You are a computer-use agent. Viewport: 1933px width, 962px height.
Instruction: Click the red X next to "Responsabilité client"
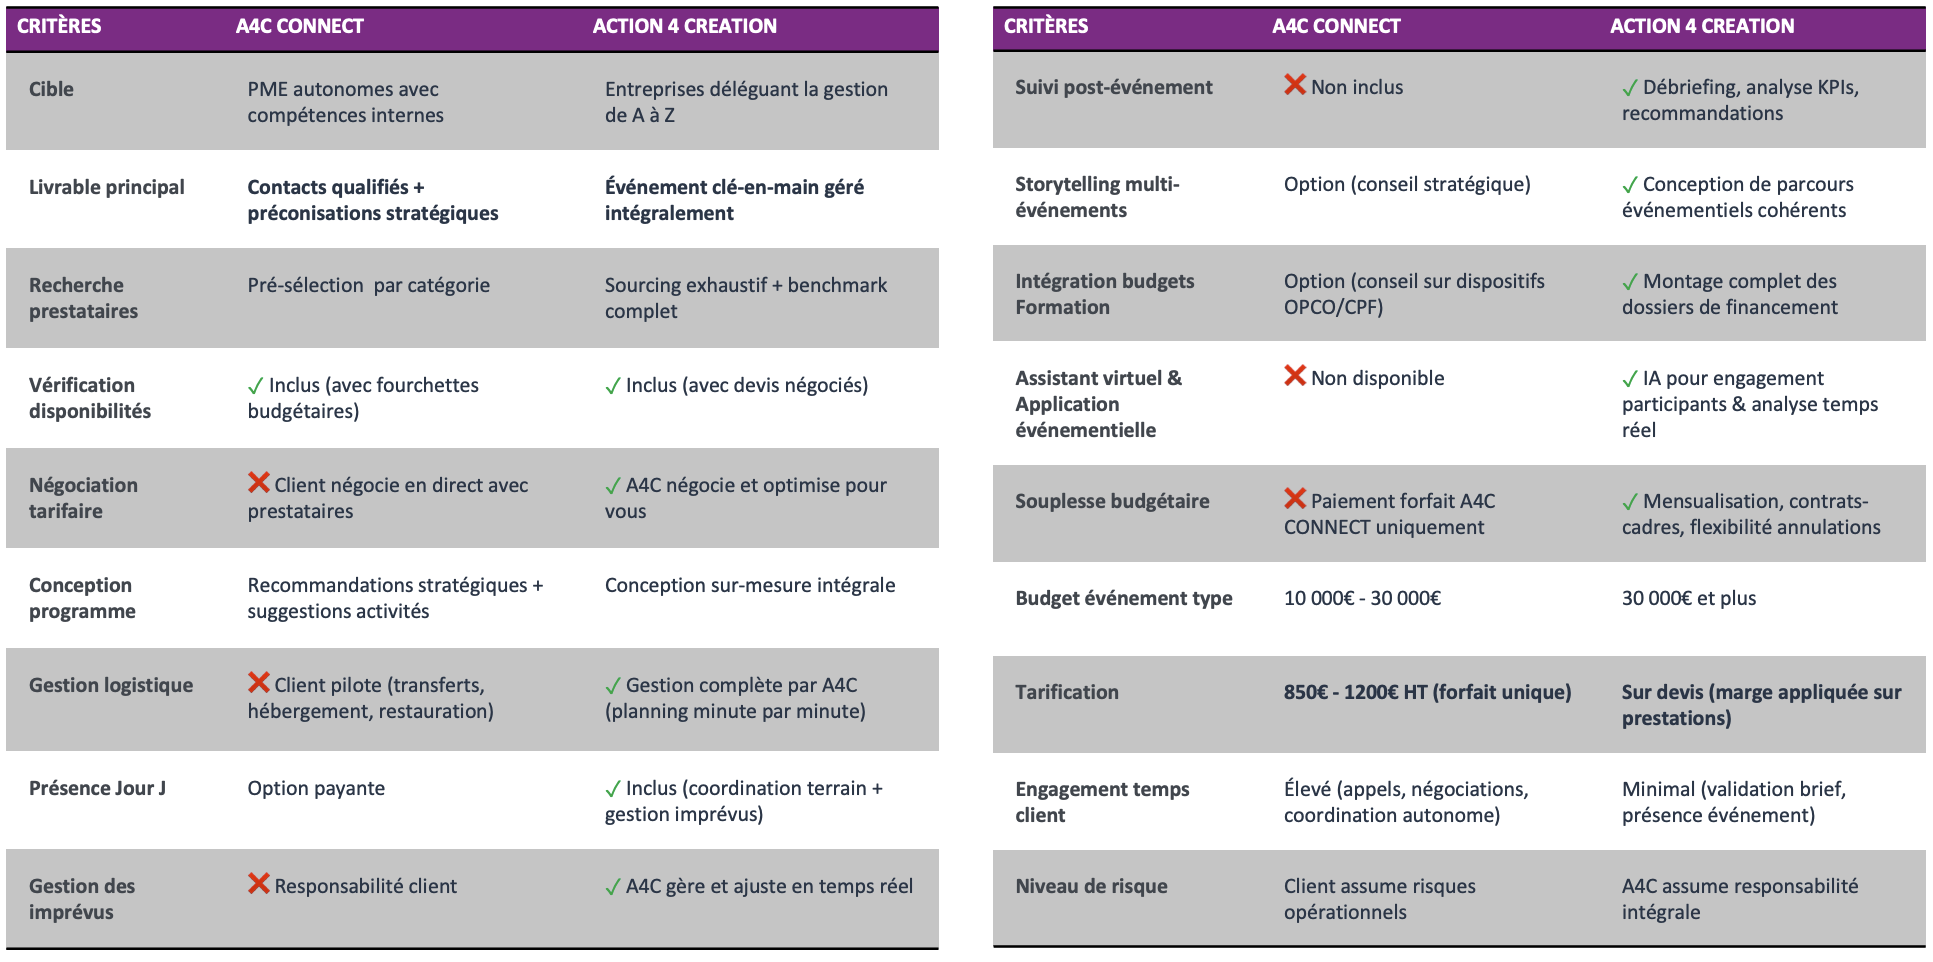(x=259, y=884)
